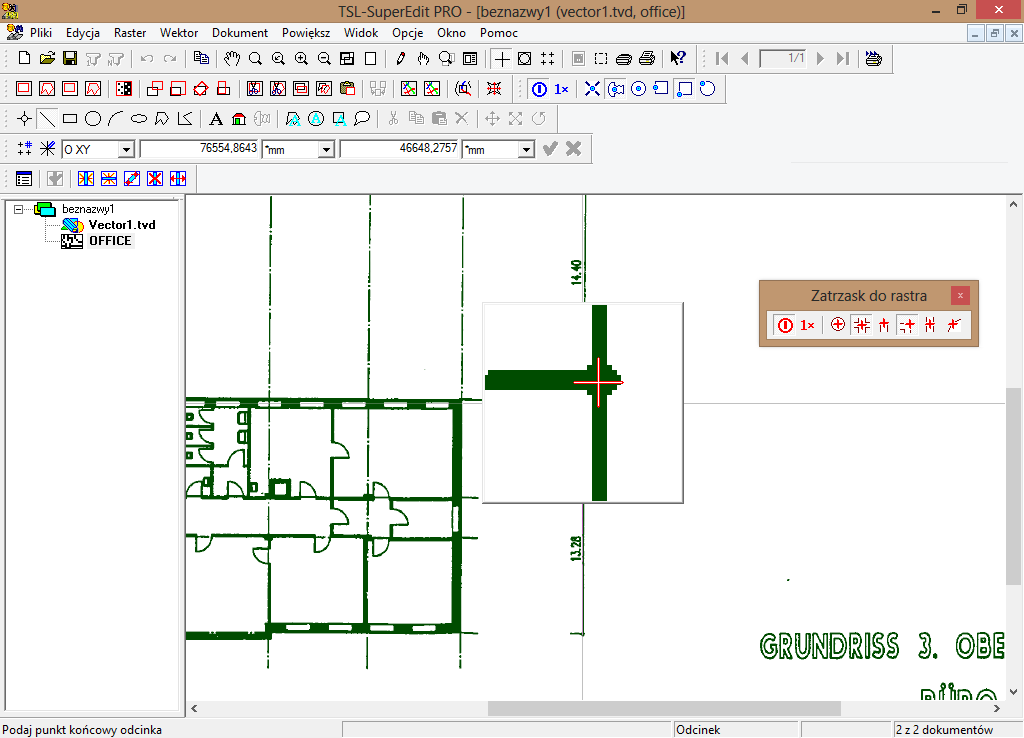Open the Wektor menu
Image resolution: width=1024 pixels, height=738 pixels.
(x=179, y=32)
